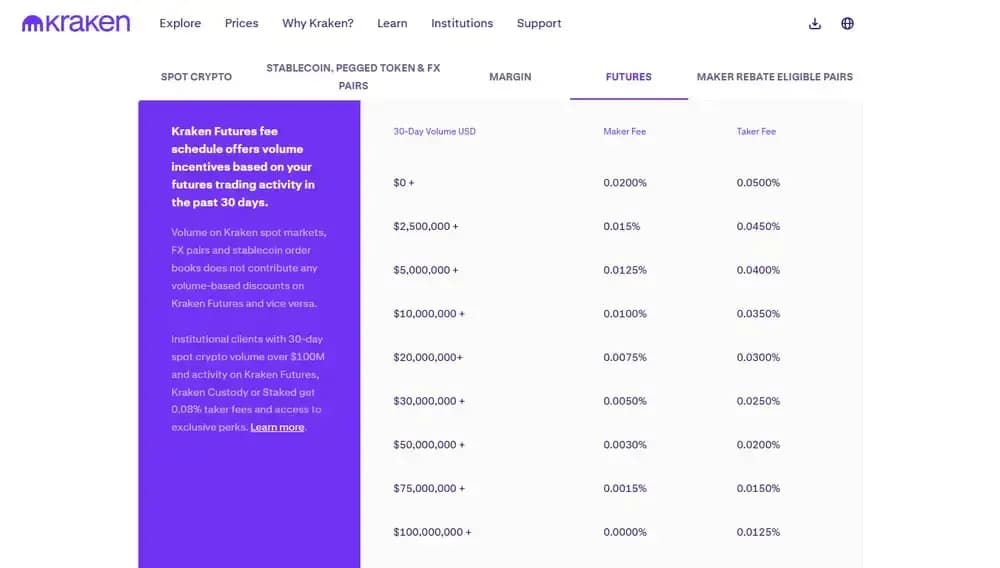Click the Learn more link
The width and height of the screenshot is (1000, 568).
pyautogui.click(x=277, y=427)
